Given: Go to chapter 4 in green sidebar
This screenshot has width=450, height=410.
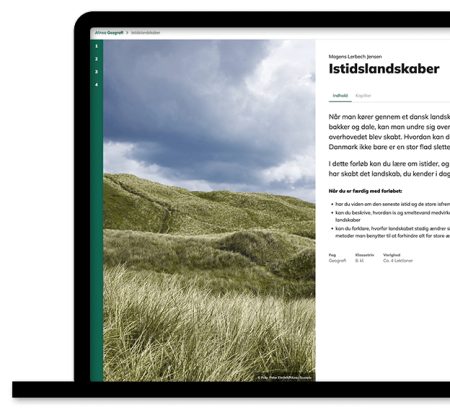Looking at the screenshot, I should tap(96, 84).
